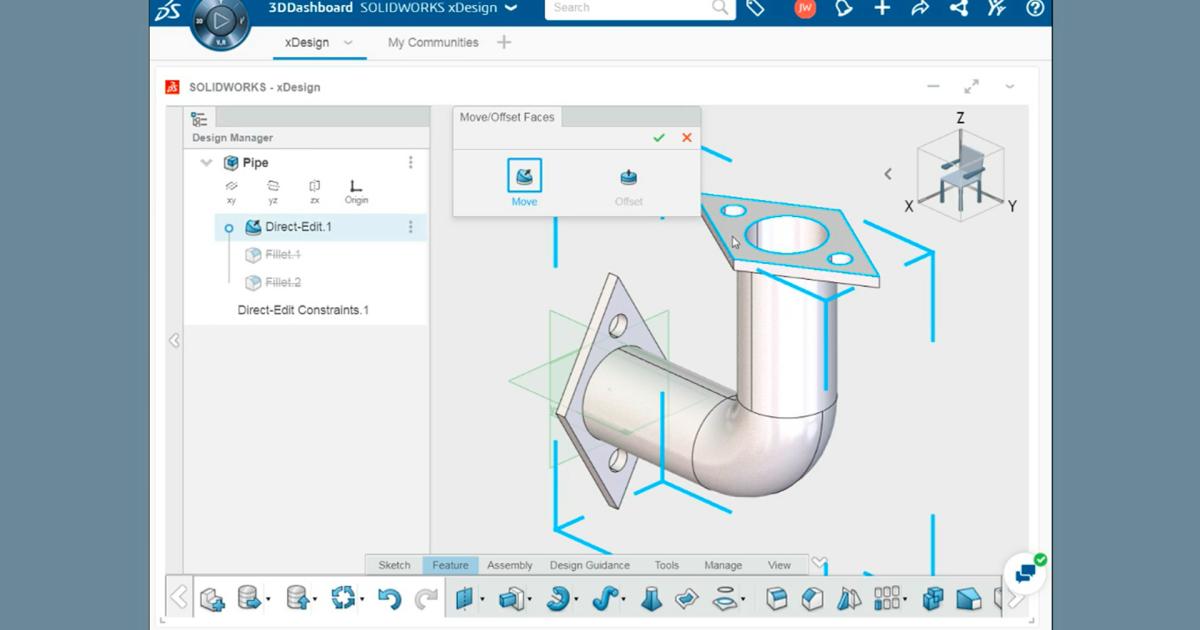Click the chat bubble icon at bottom right
This screenshot has width=1200, height=630.
tap(1023, 572)
